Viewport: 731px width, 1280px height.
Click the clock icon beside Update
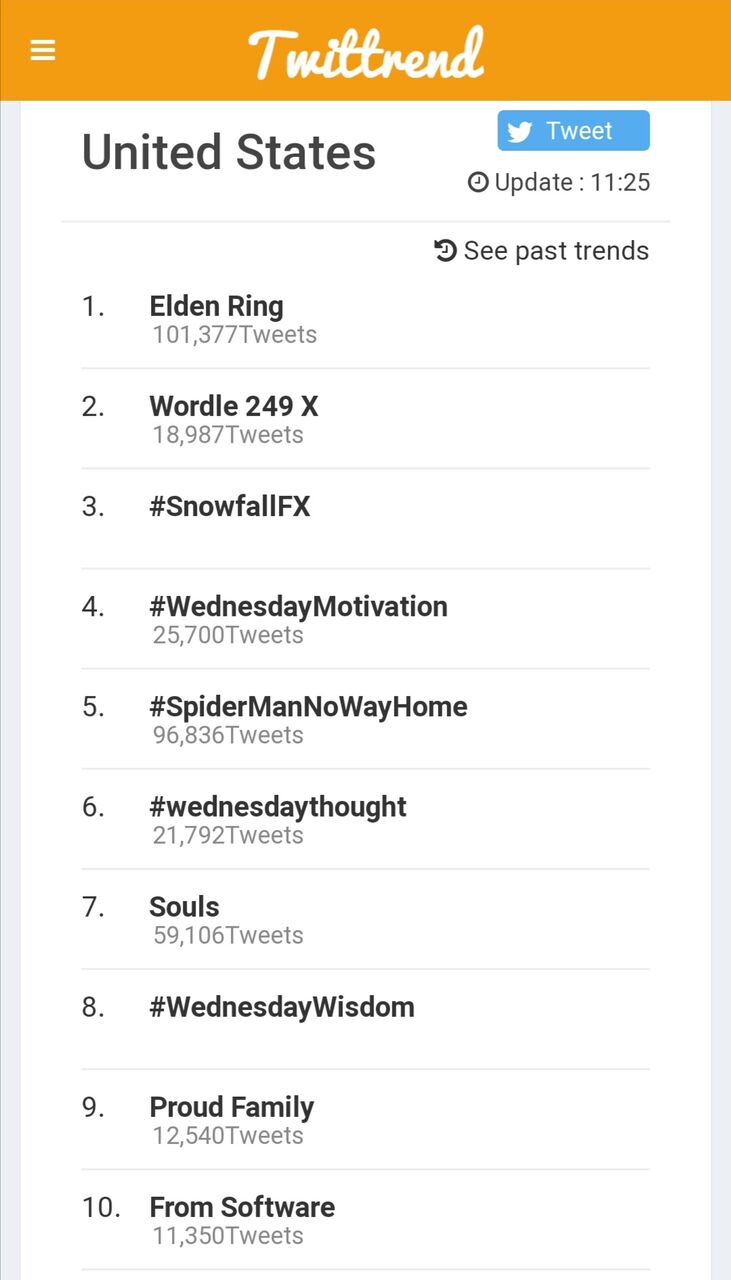click(478, 182)
